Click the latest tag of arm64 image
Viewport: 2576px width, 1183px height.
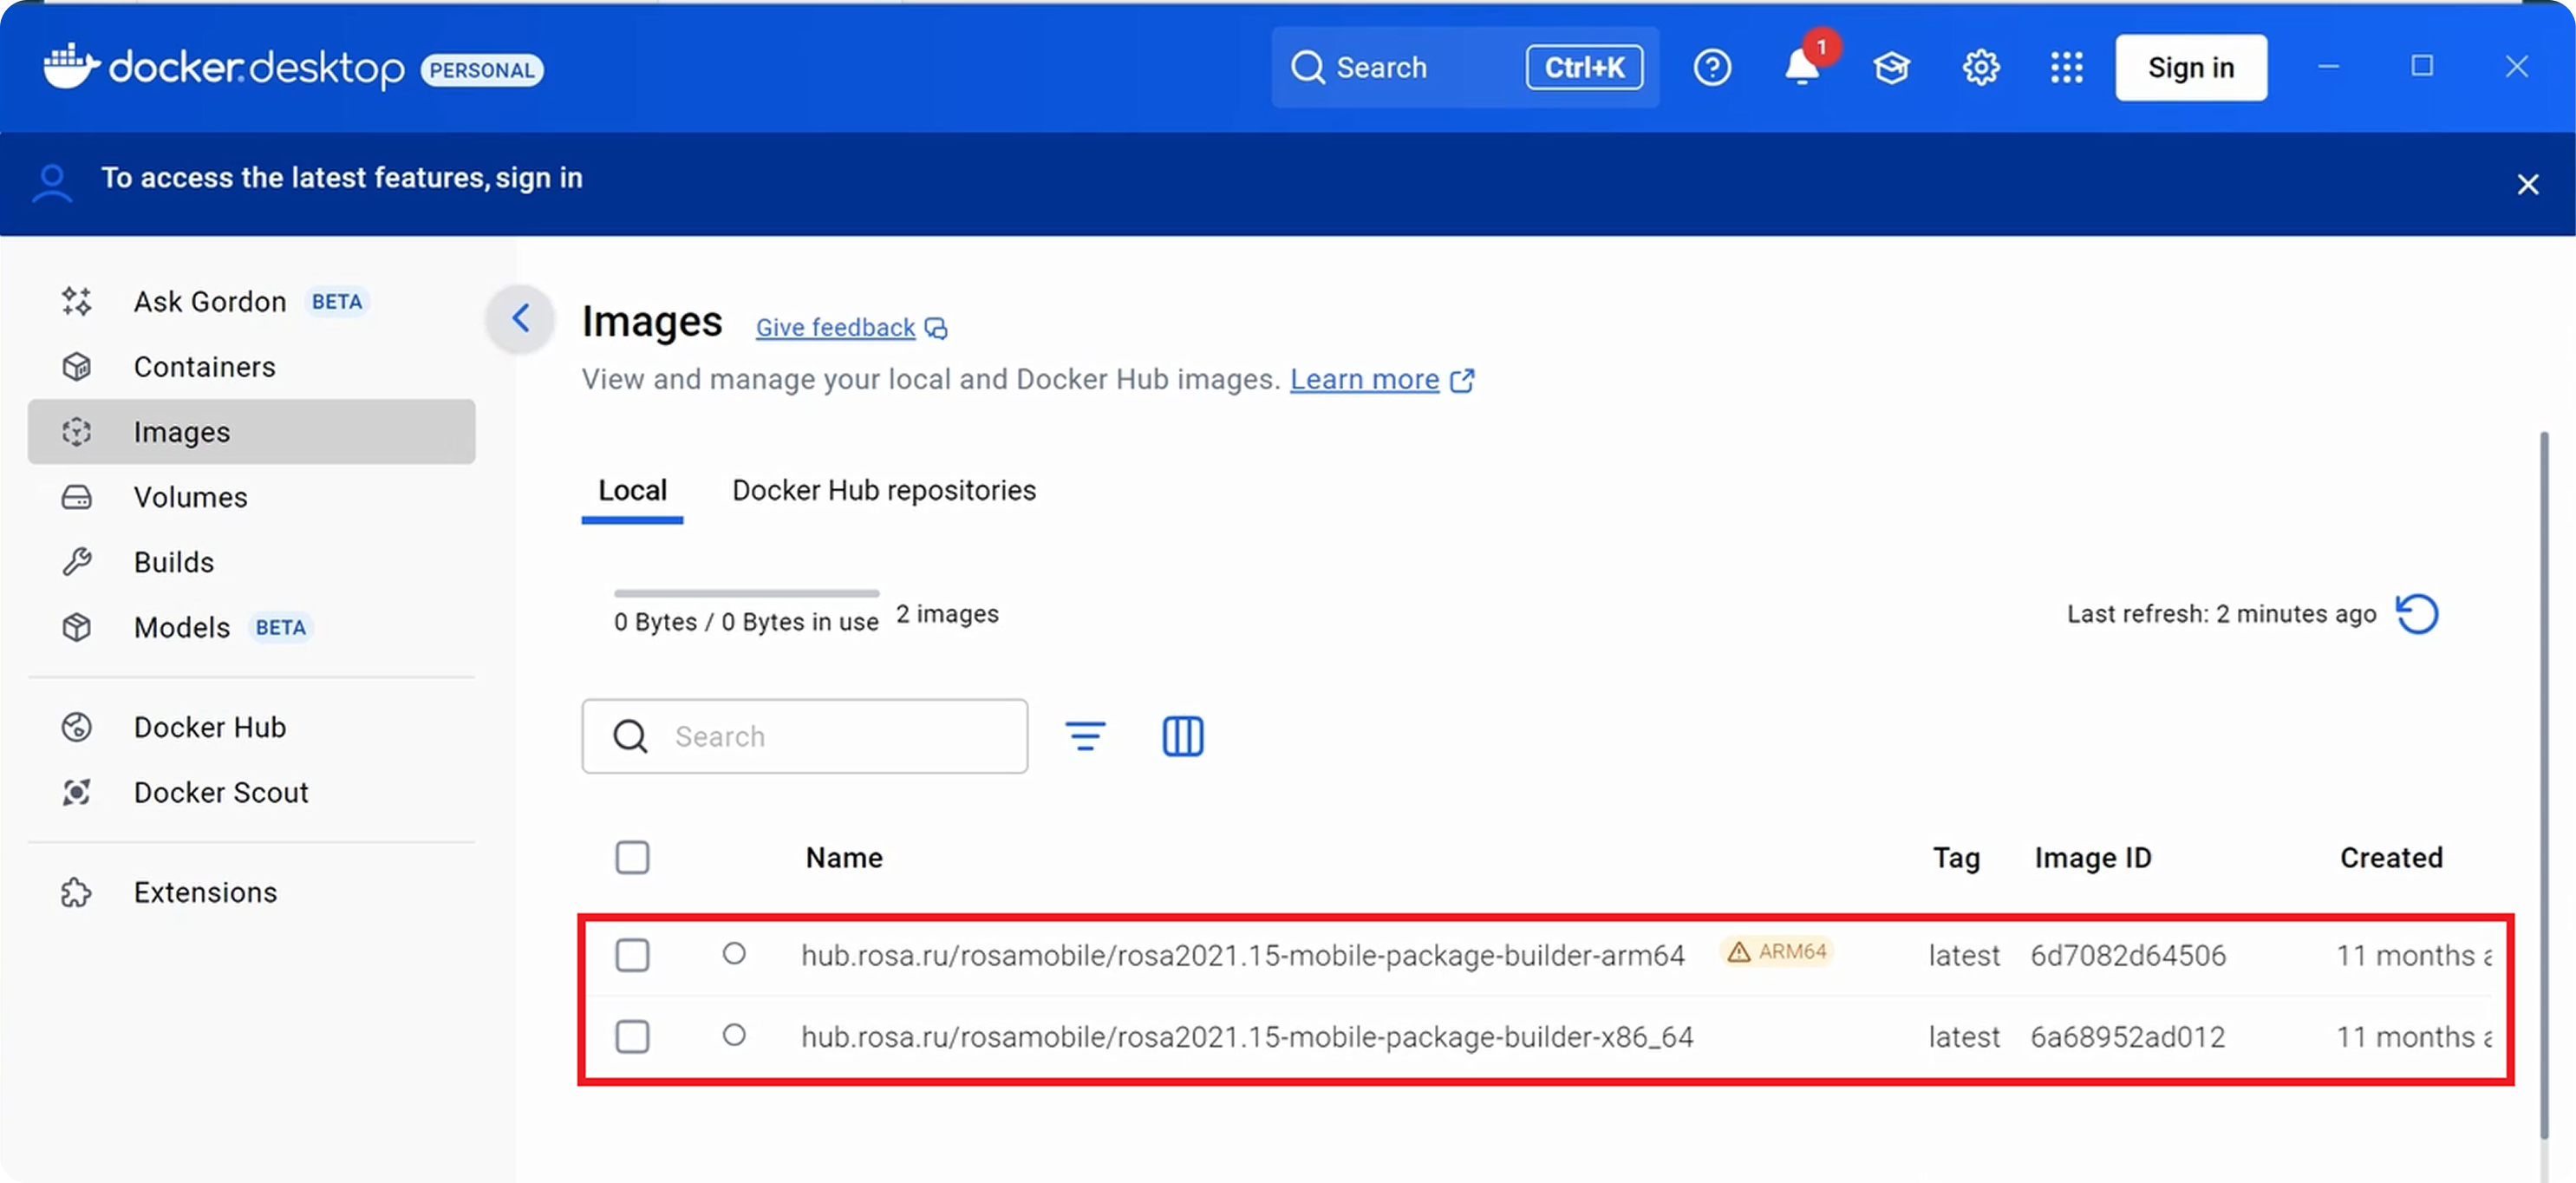click(x=1963, y=955)
